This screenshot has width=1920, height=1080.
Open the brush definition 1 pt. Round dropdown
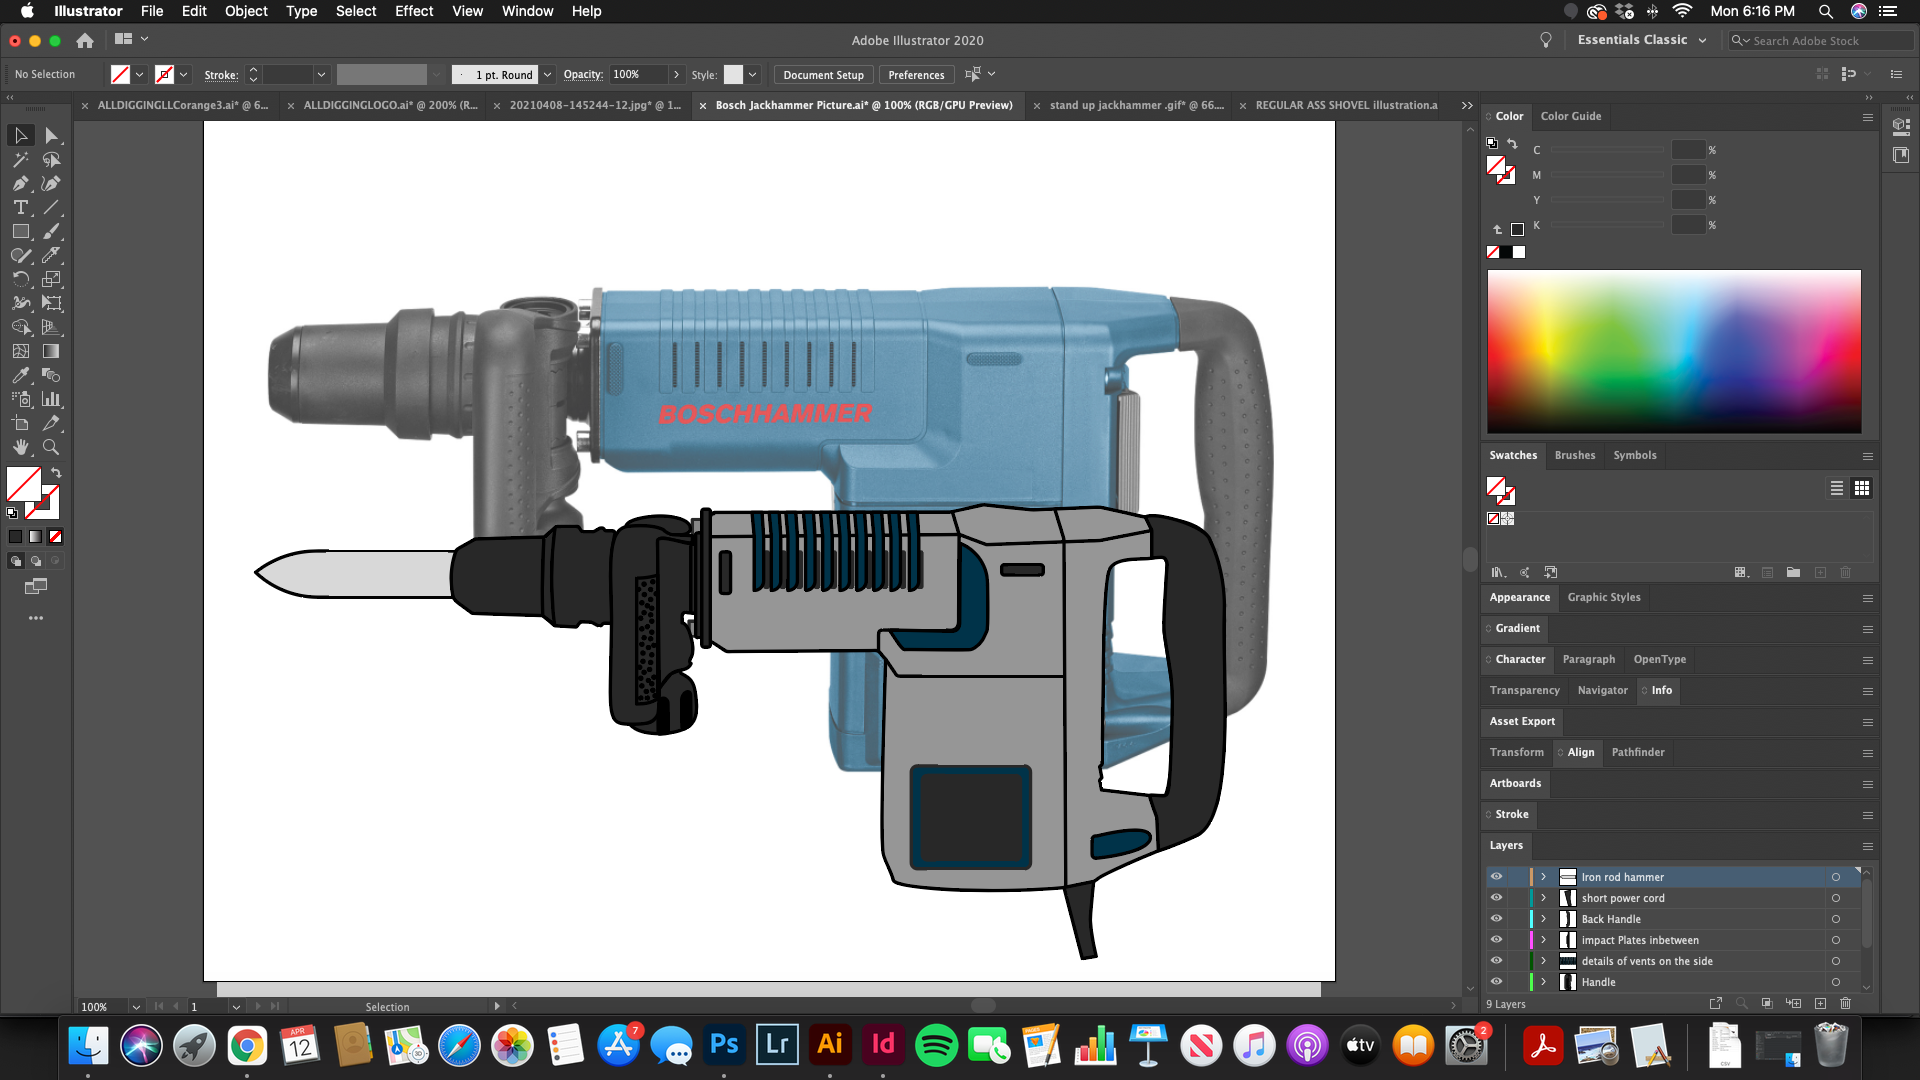[547, 75]
